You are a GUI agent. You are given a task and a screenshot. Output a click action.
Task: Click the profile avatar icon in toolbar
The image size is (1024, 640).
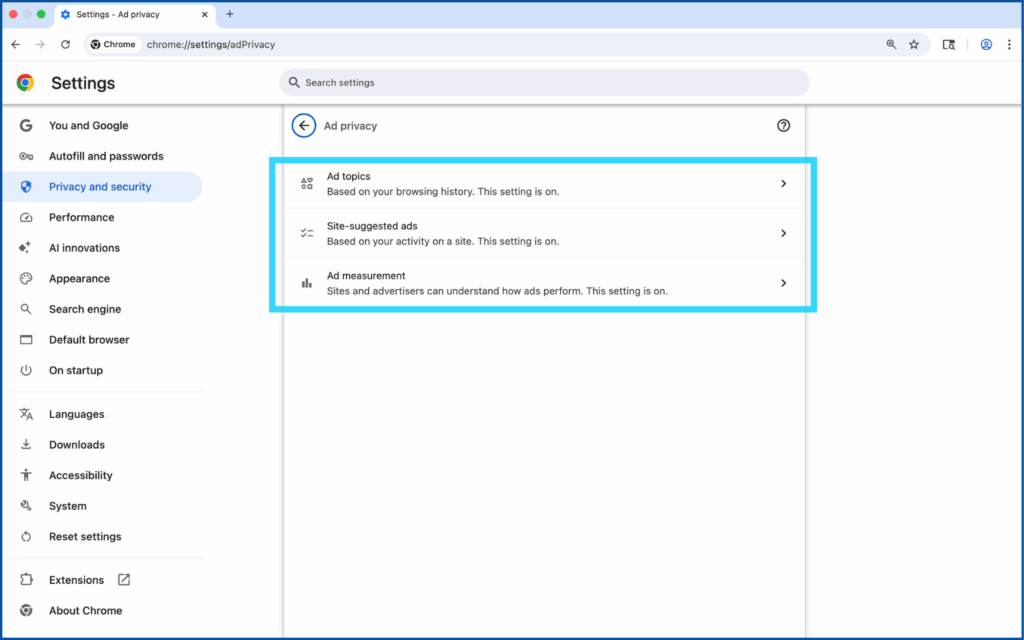pos(986,45)
